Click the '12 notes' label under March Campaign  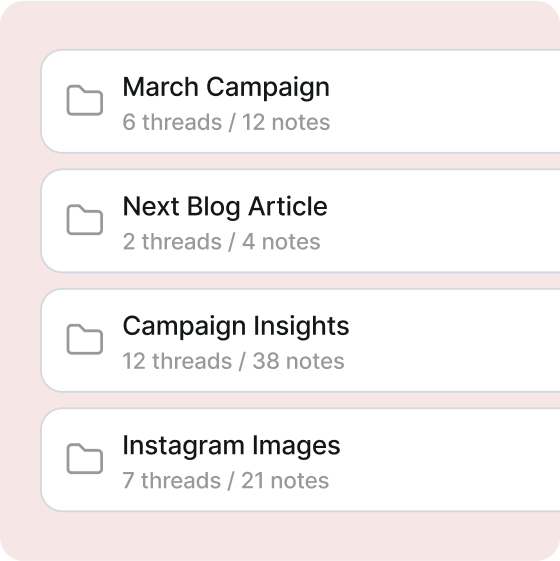[286, 122]
